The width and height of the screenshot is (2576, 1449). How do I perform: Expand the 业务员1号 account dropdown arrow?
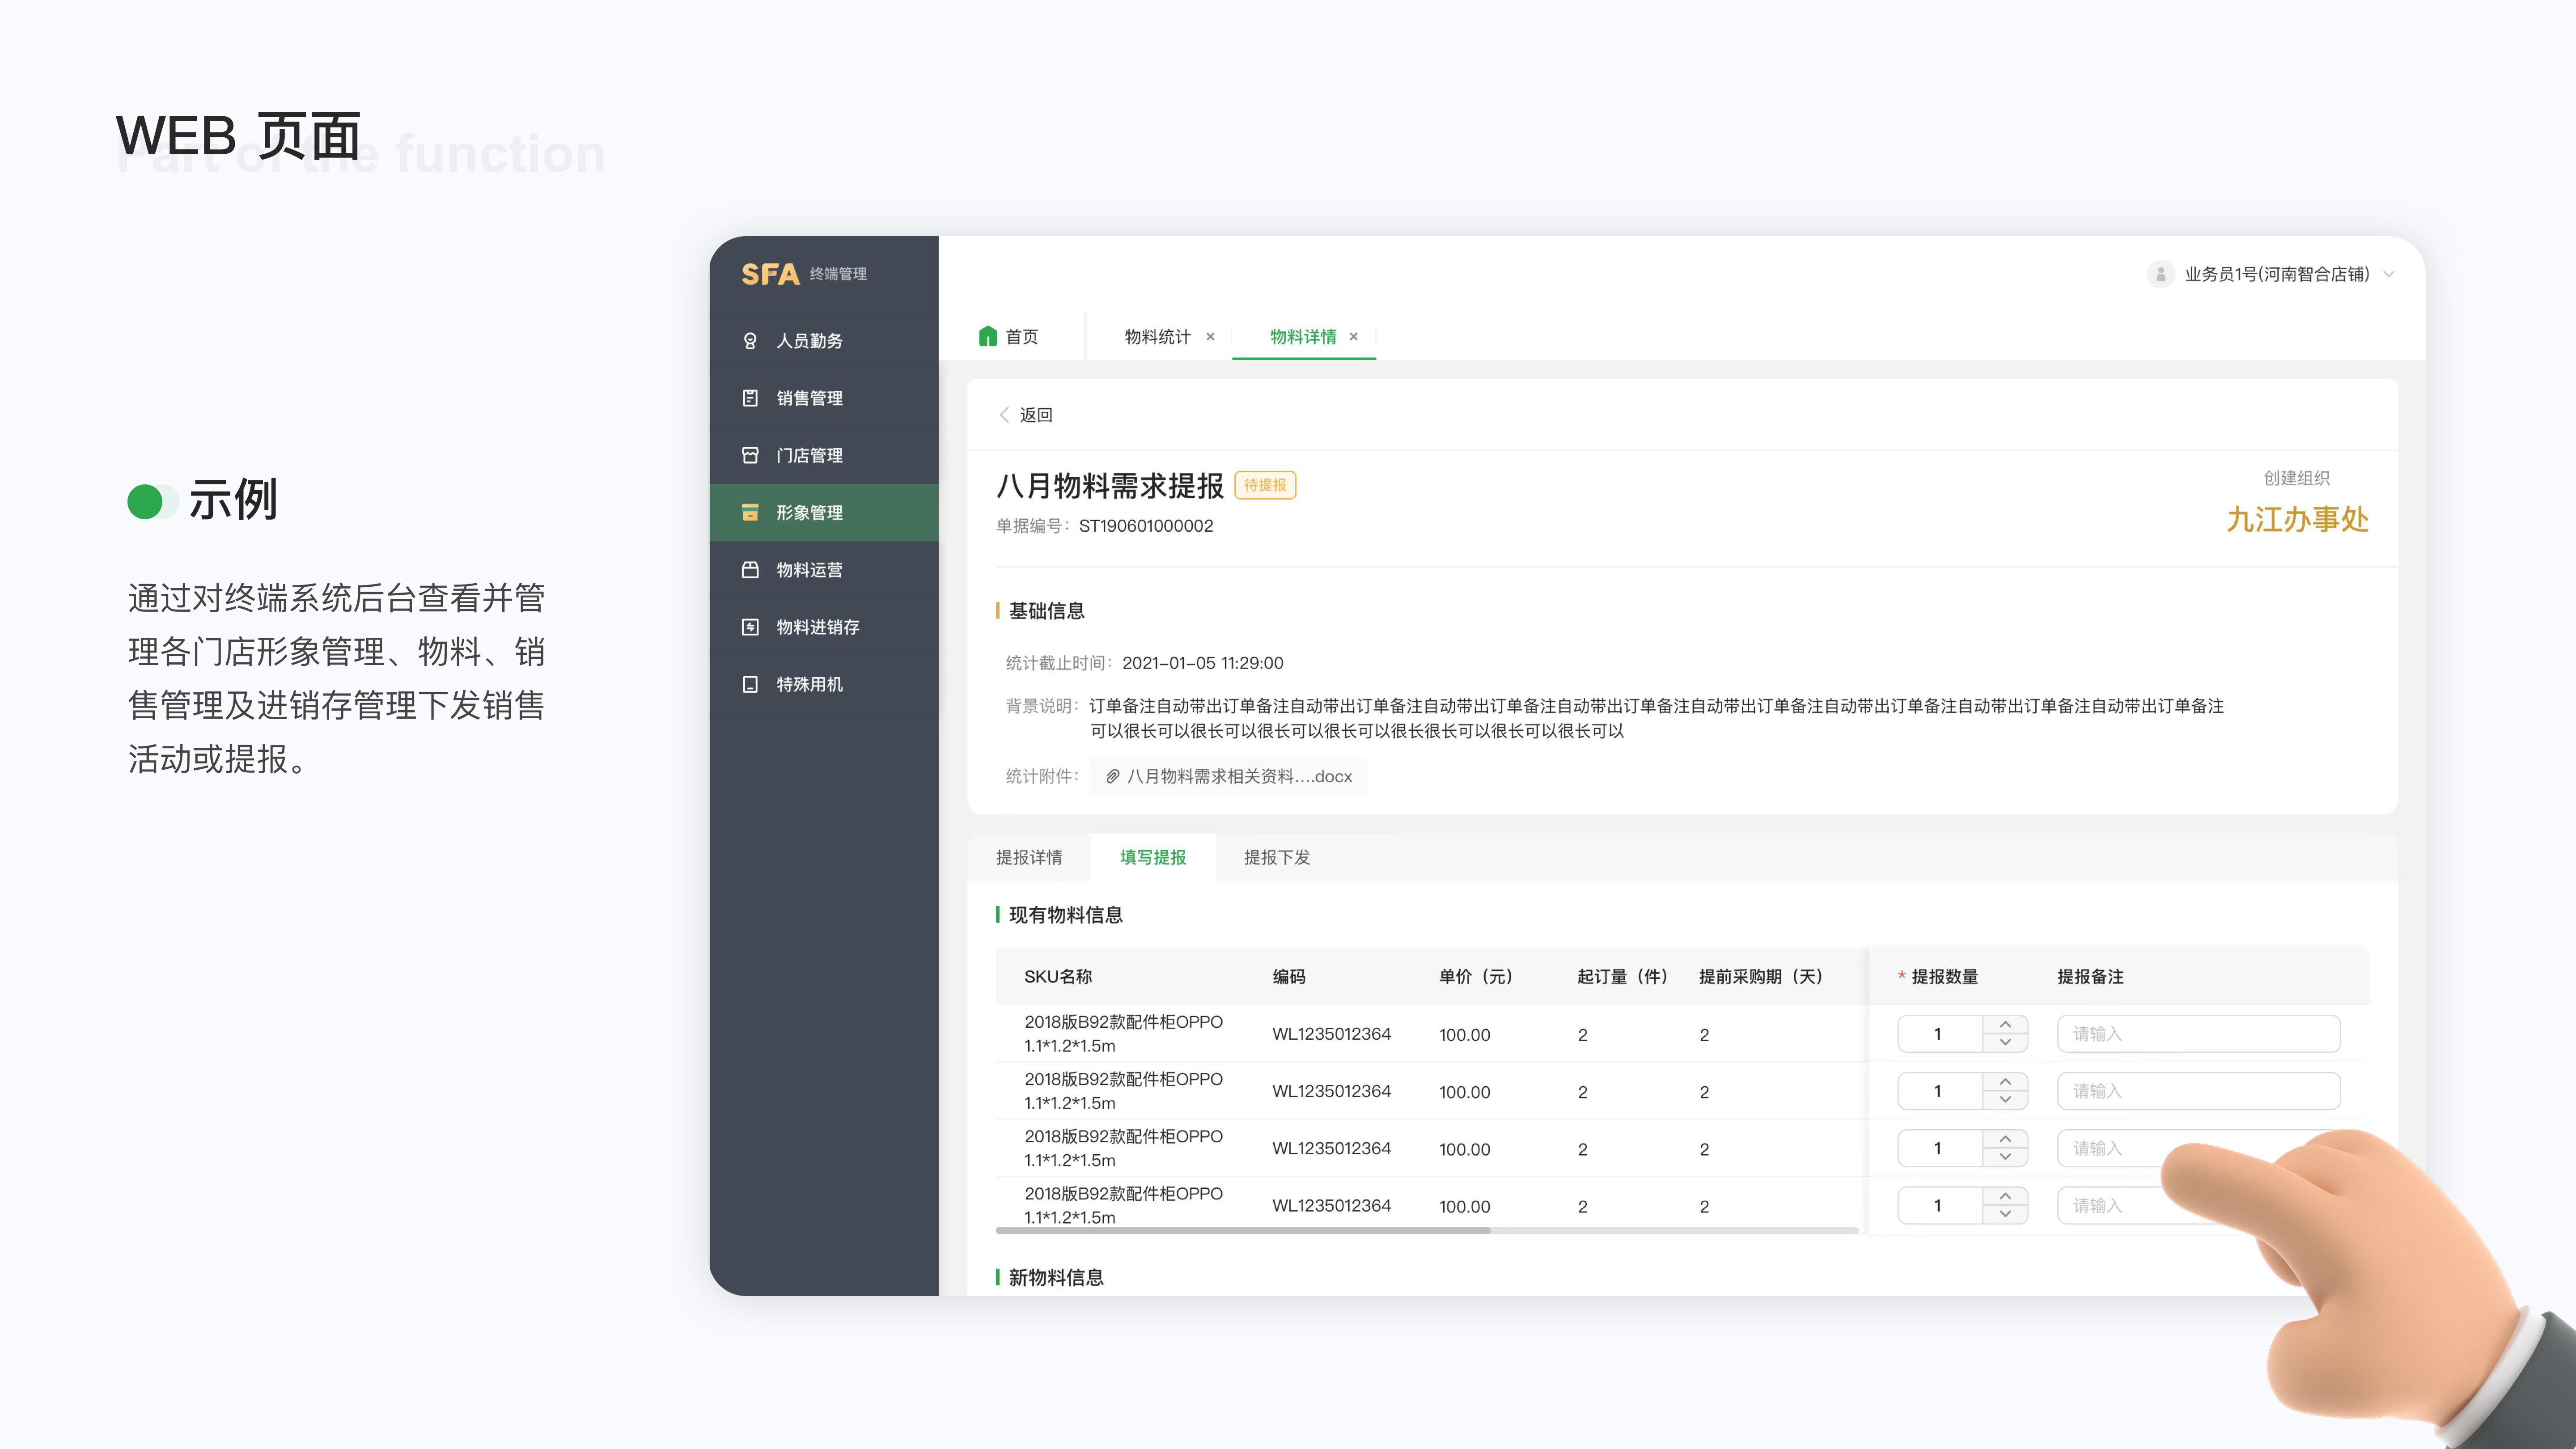2389,274
